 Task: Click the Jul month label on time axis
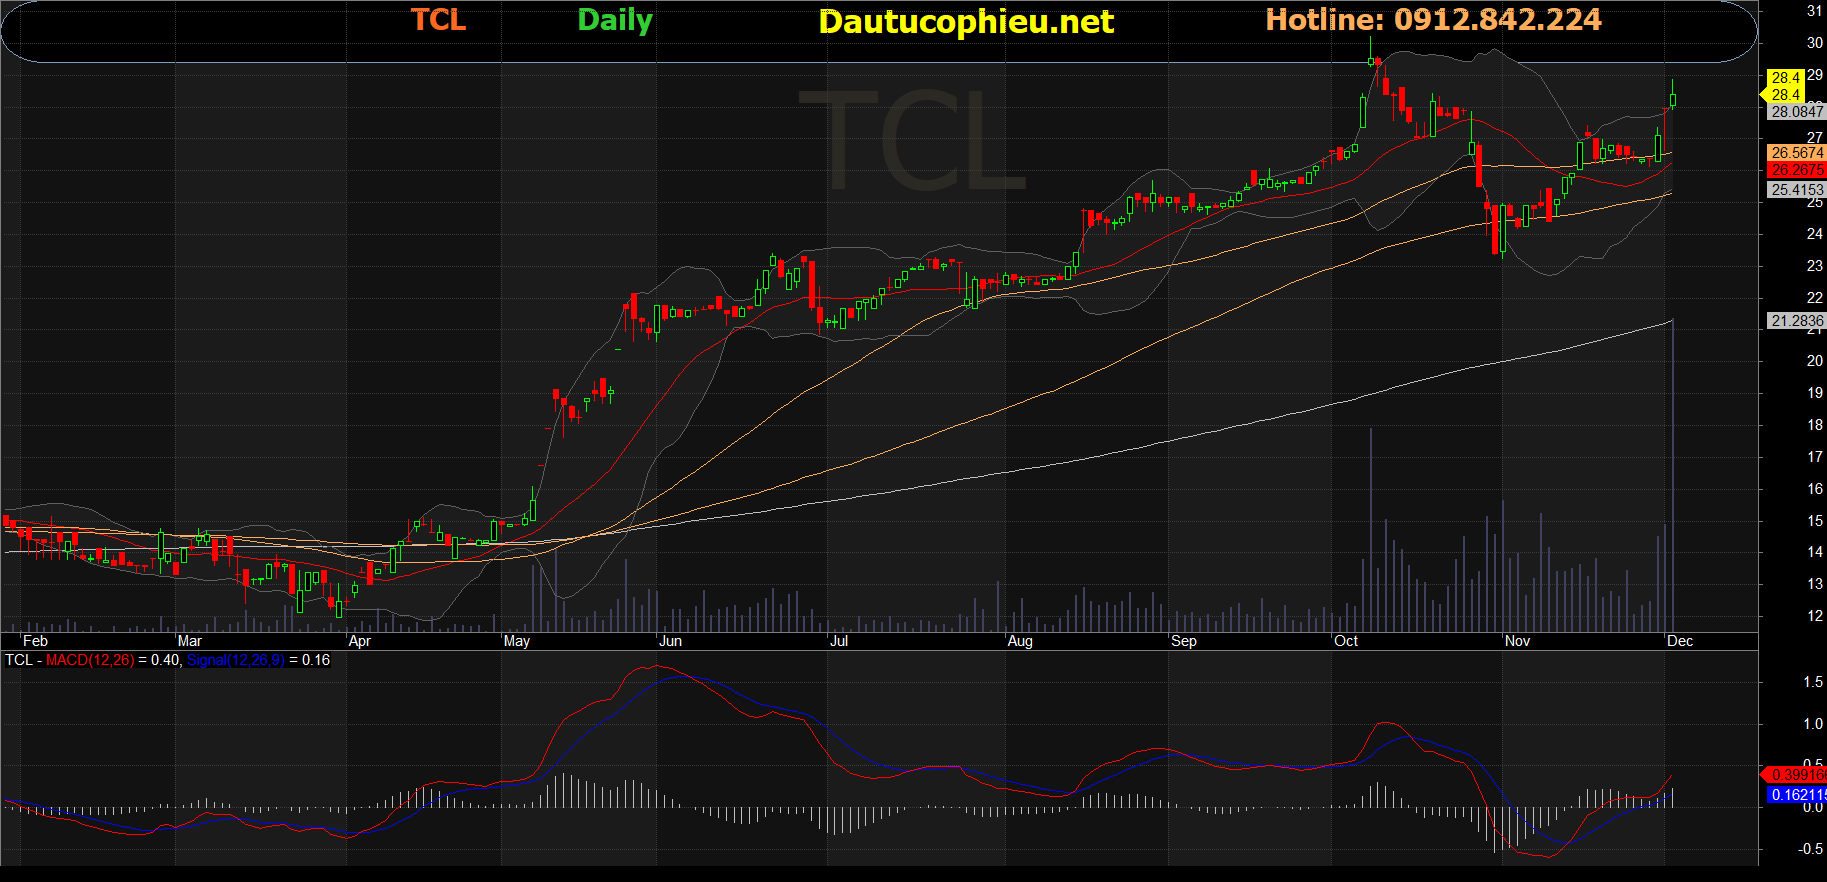tap(840, 641)
